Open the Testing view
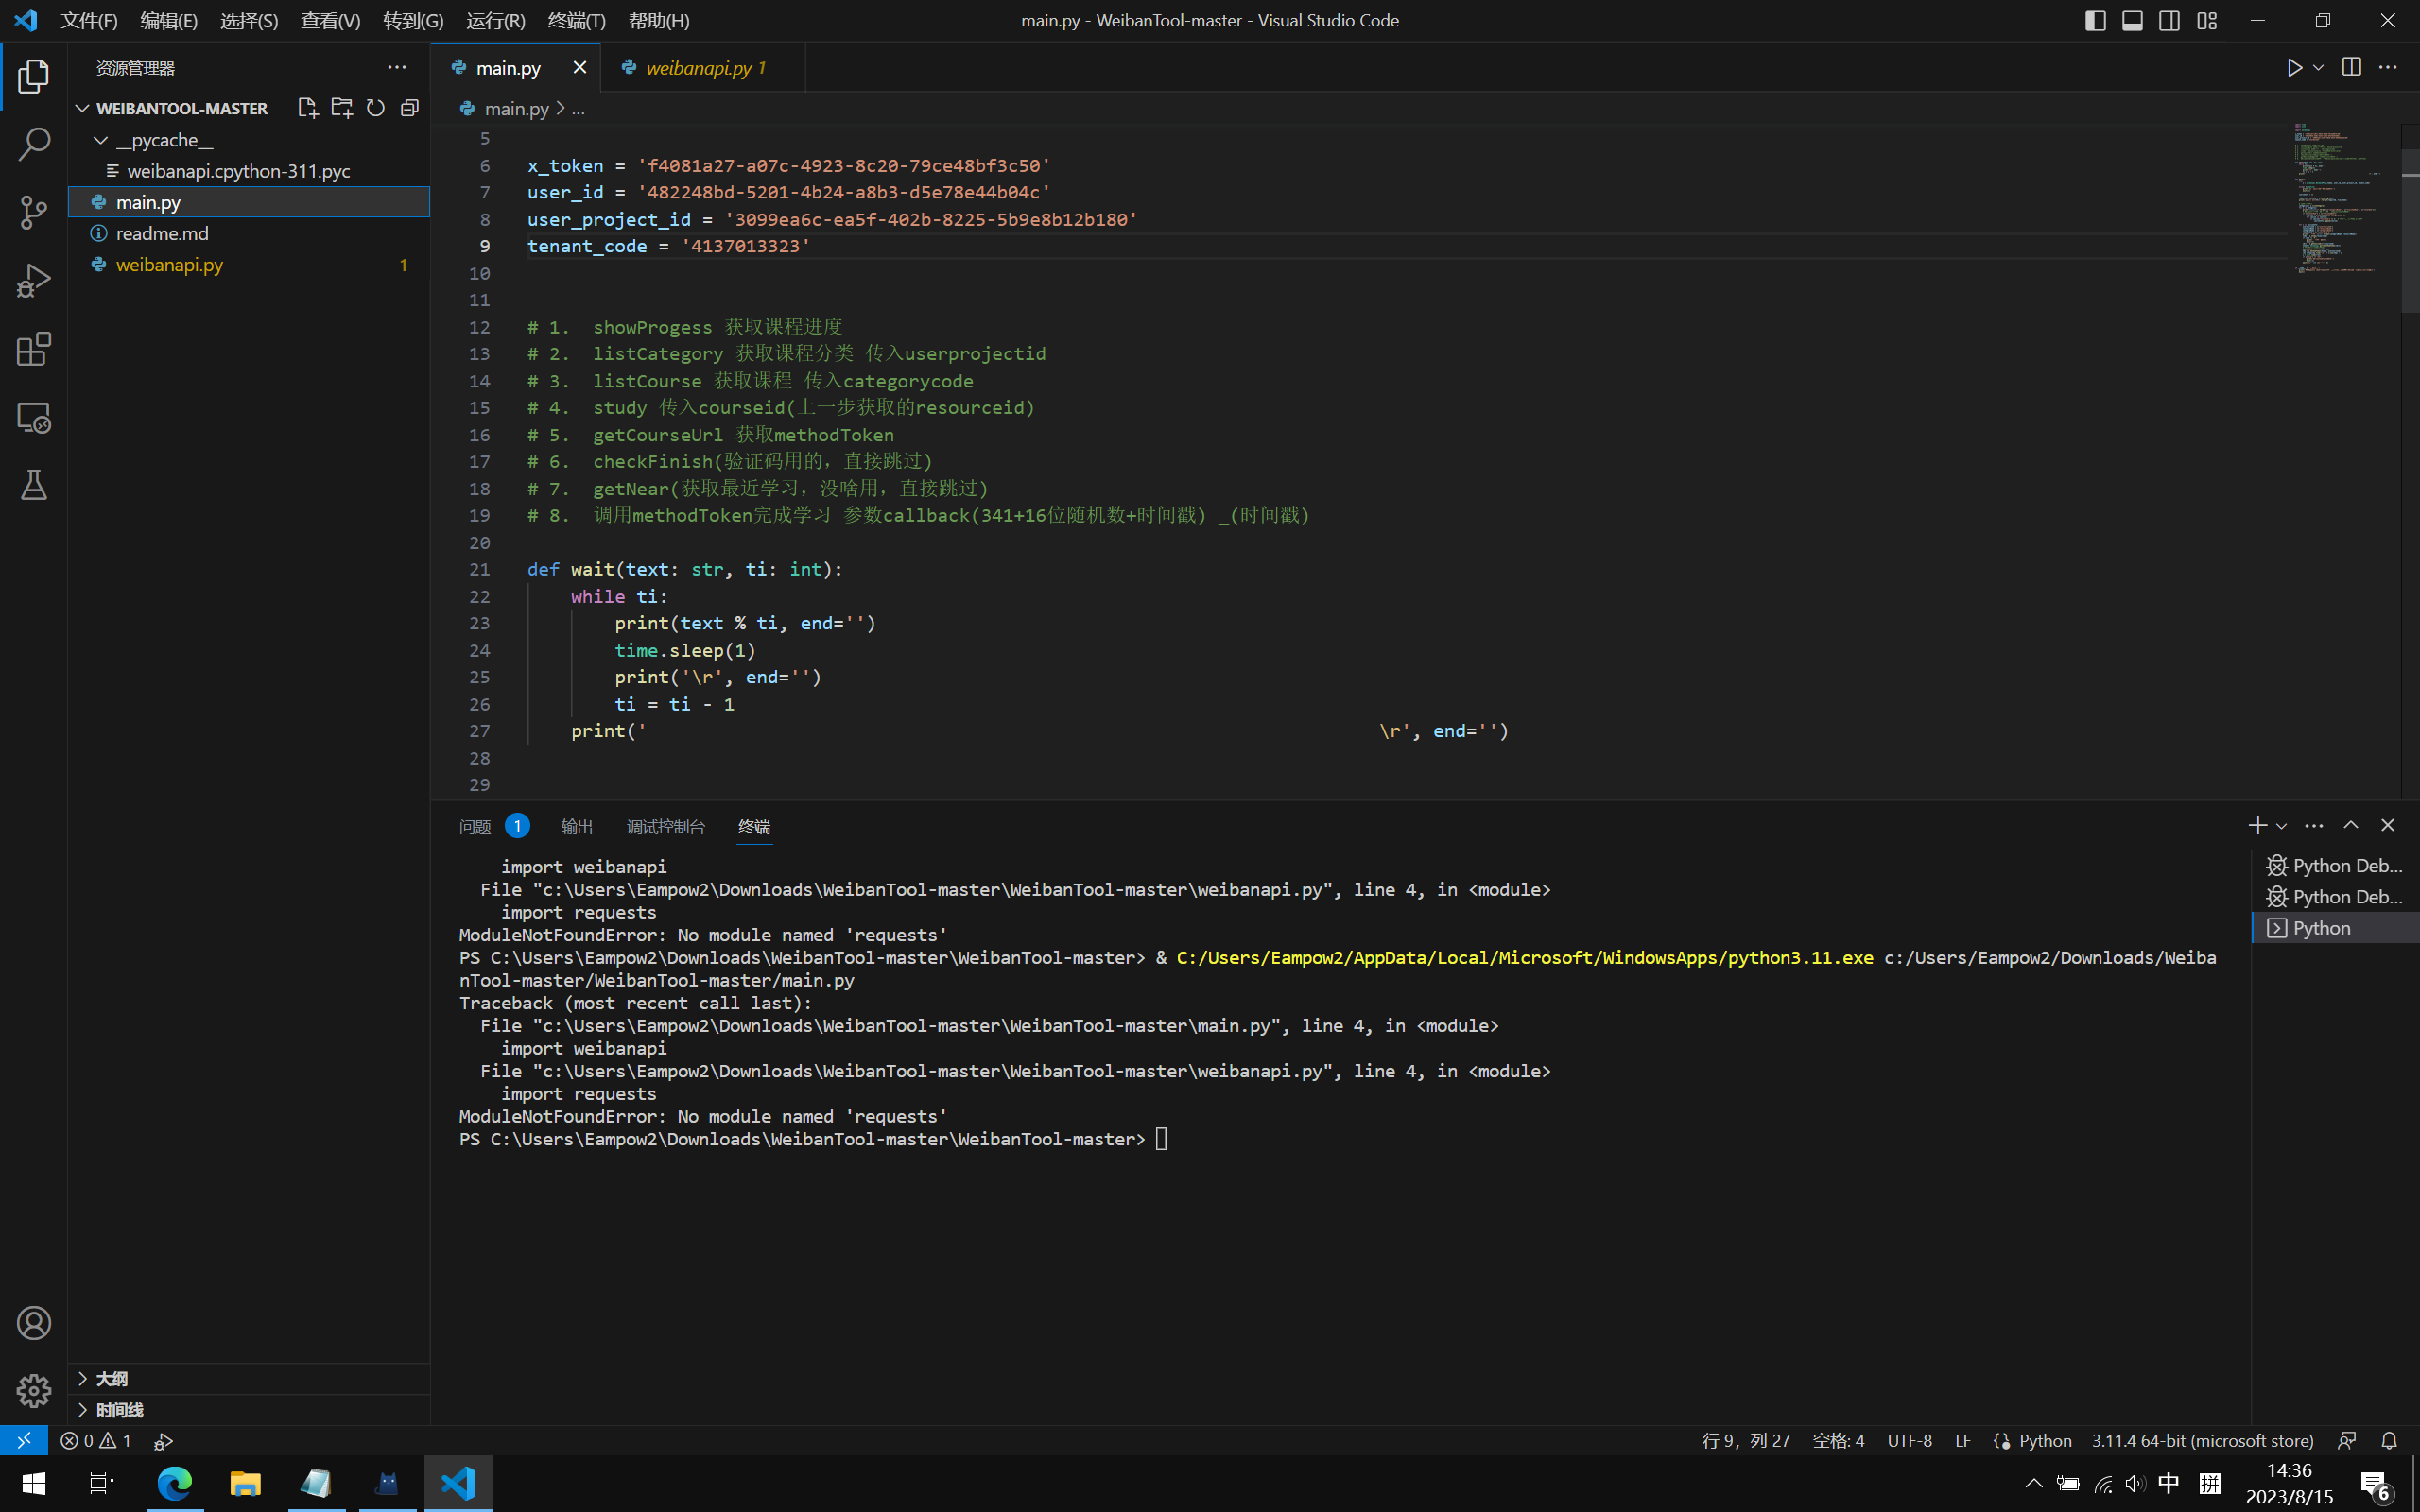The image size is (2420, 1512). [33, 487]
